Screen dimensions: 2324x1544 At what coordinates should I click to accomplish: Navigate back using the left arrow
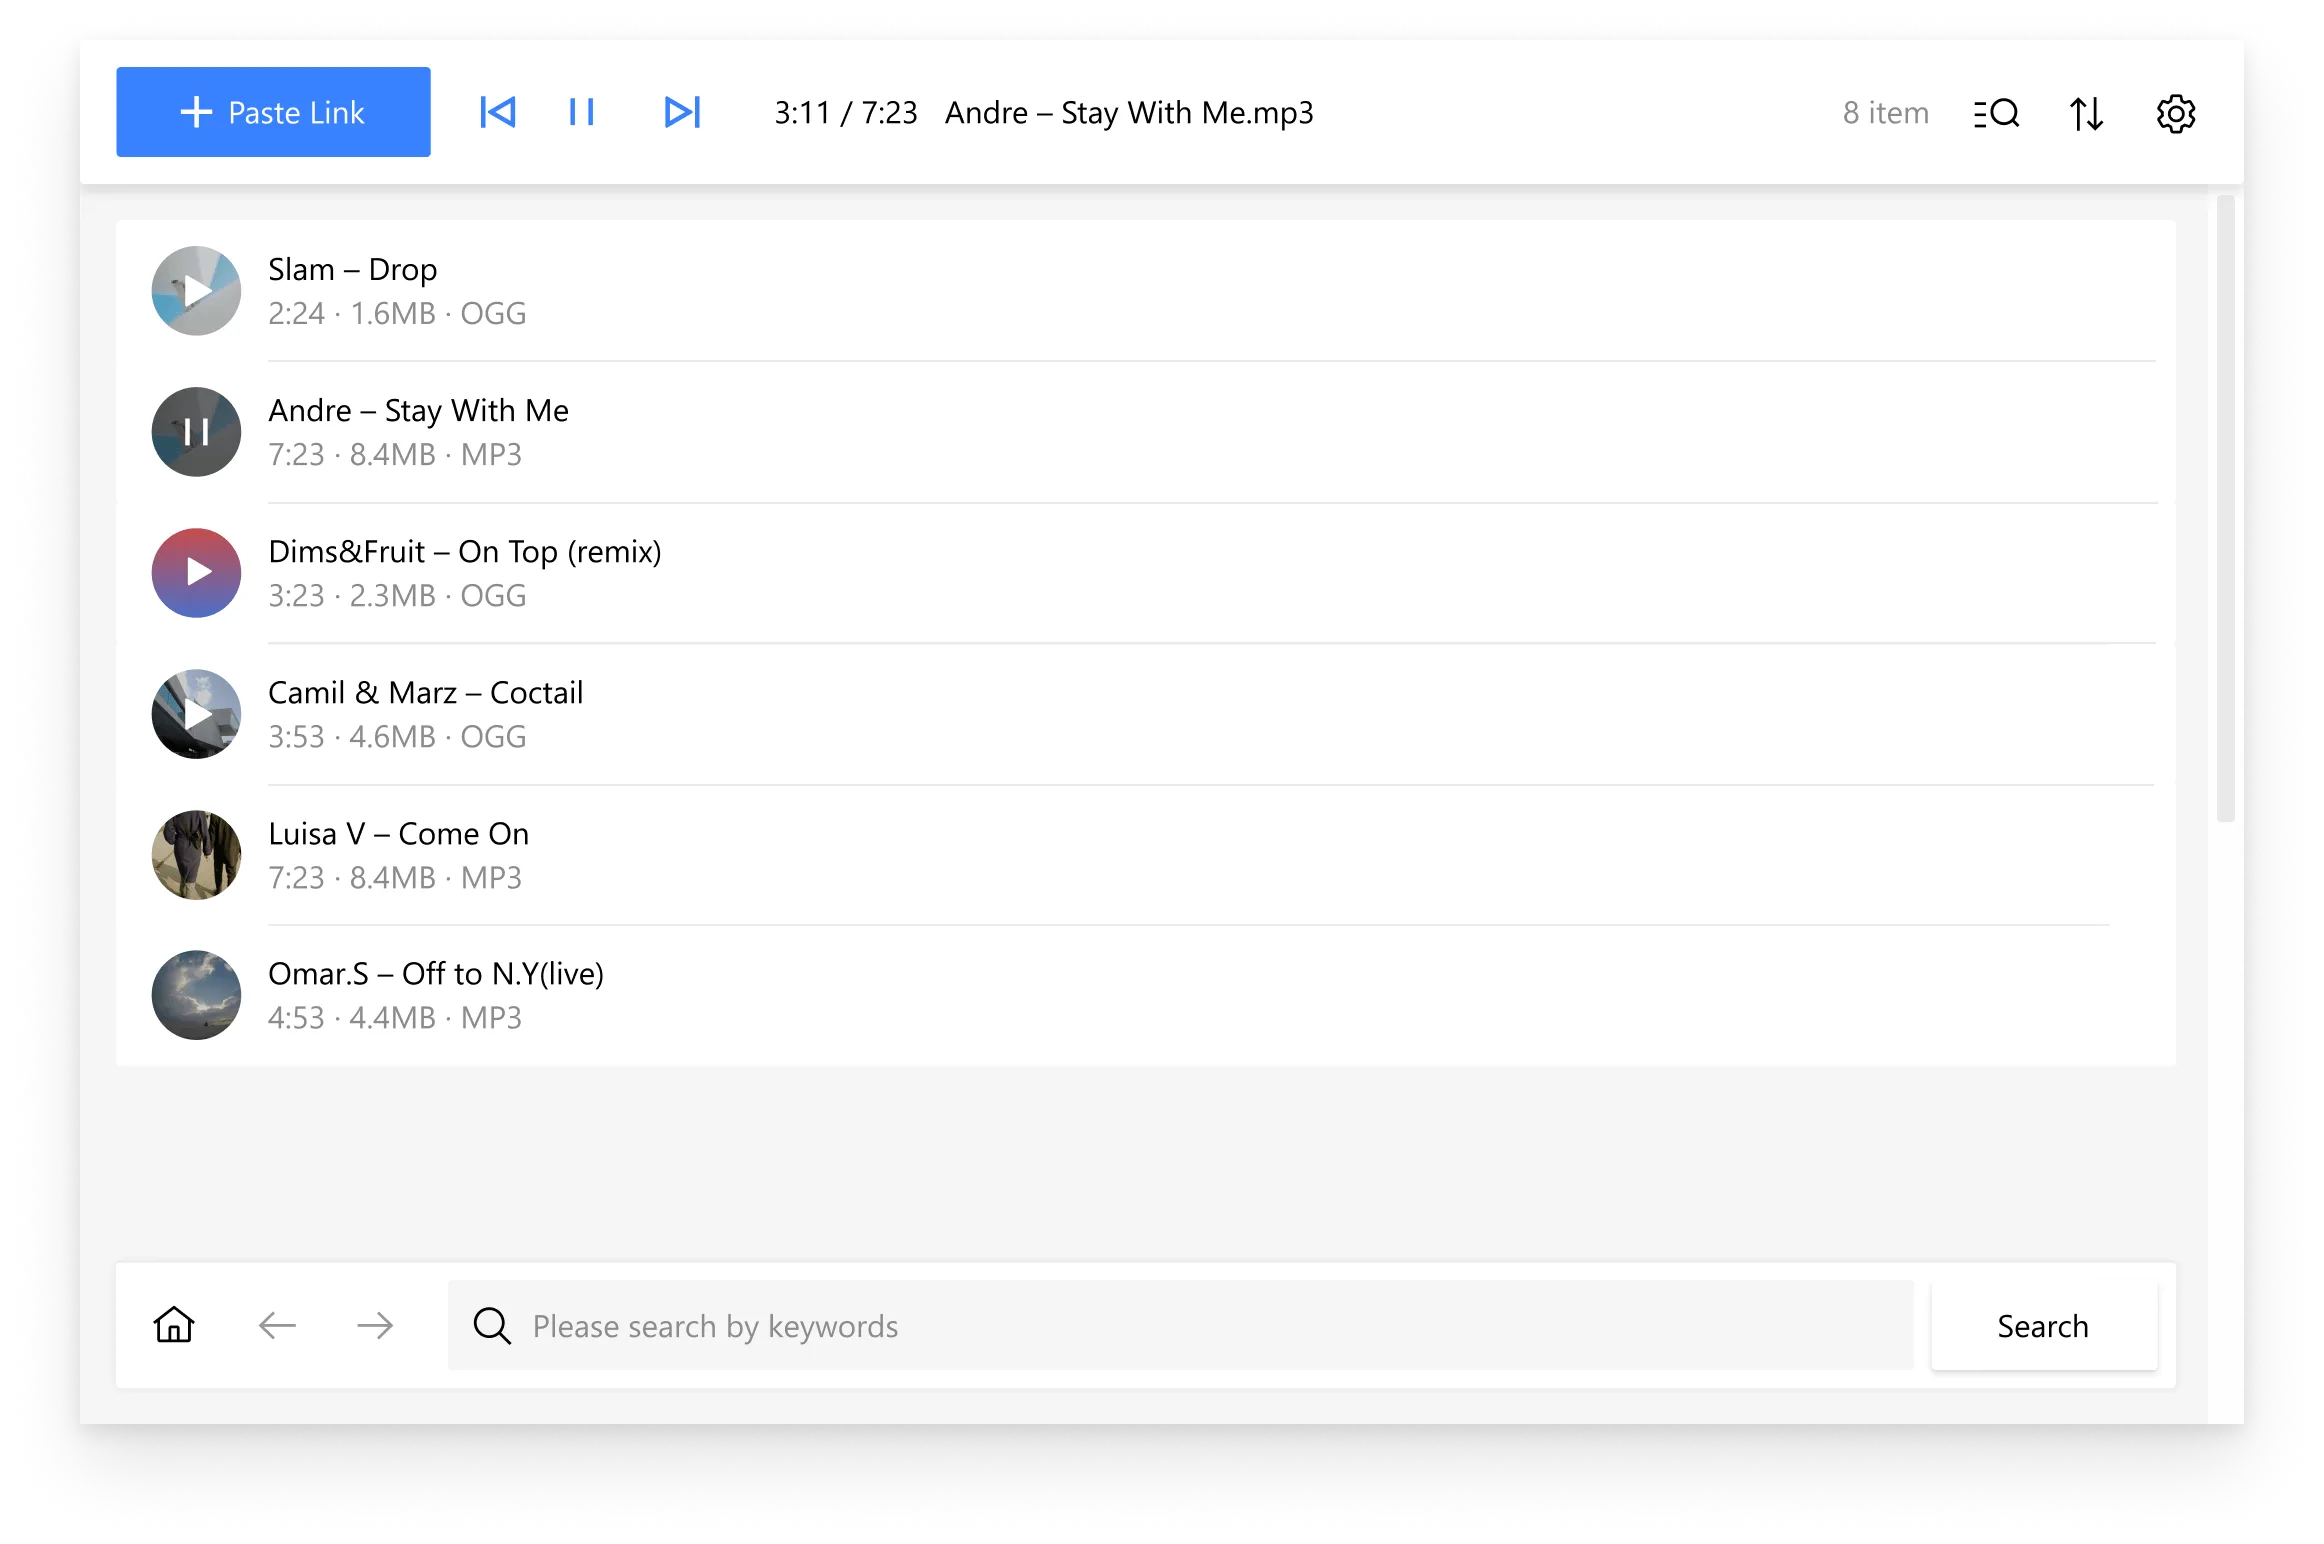[x=277, y=1325]
